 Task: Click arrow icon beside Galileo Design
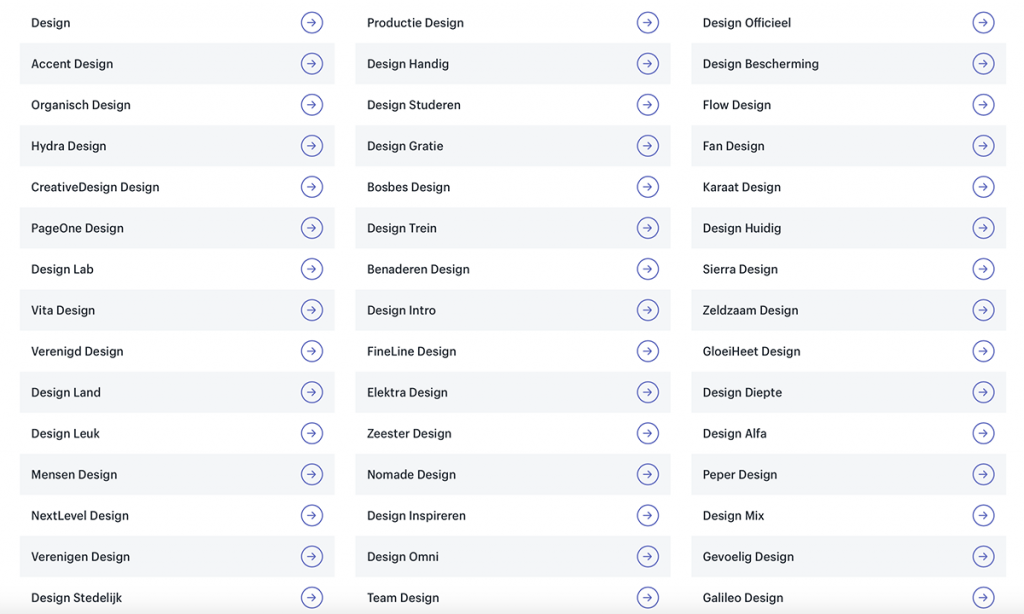[x=984, y=598]
